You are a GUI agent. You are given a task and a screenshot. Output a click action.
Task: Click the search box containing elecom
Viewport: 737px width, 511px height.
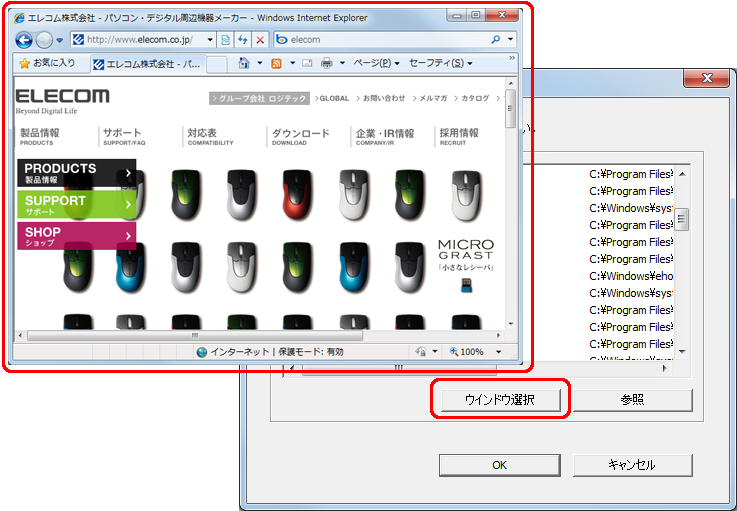coord(382,39)
